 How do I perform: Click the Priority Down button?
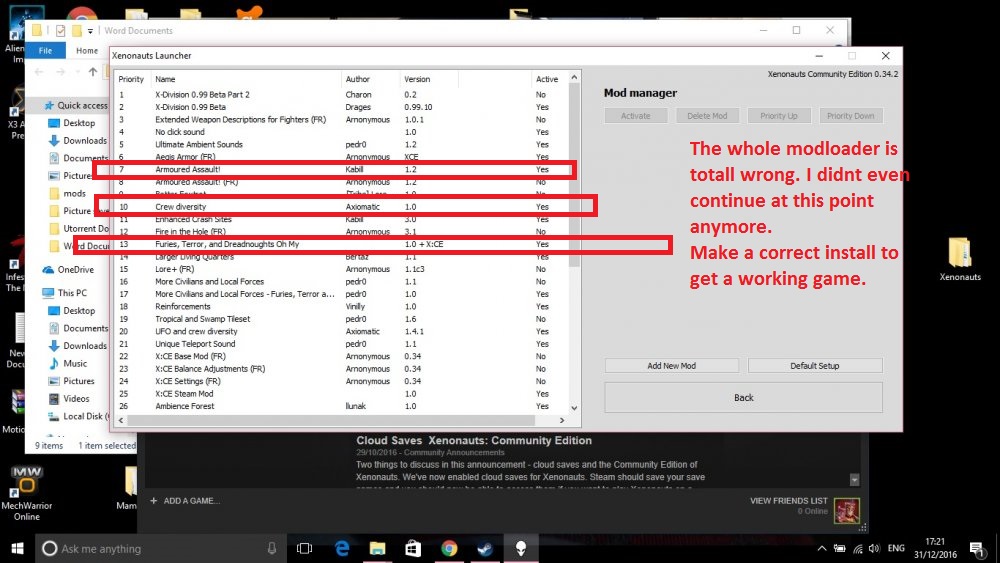pyautogui.click(x=851, y=115)
